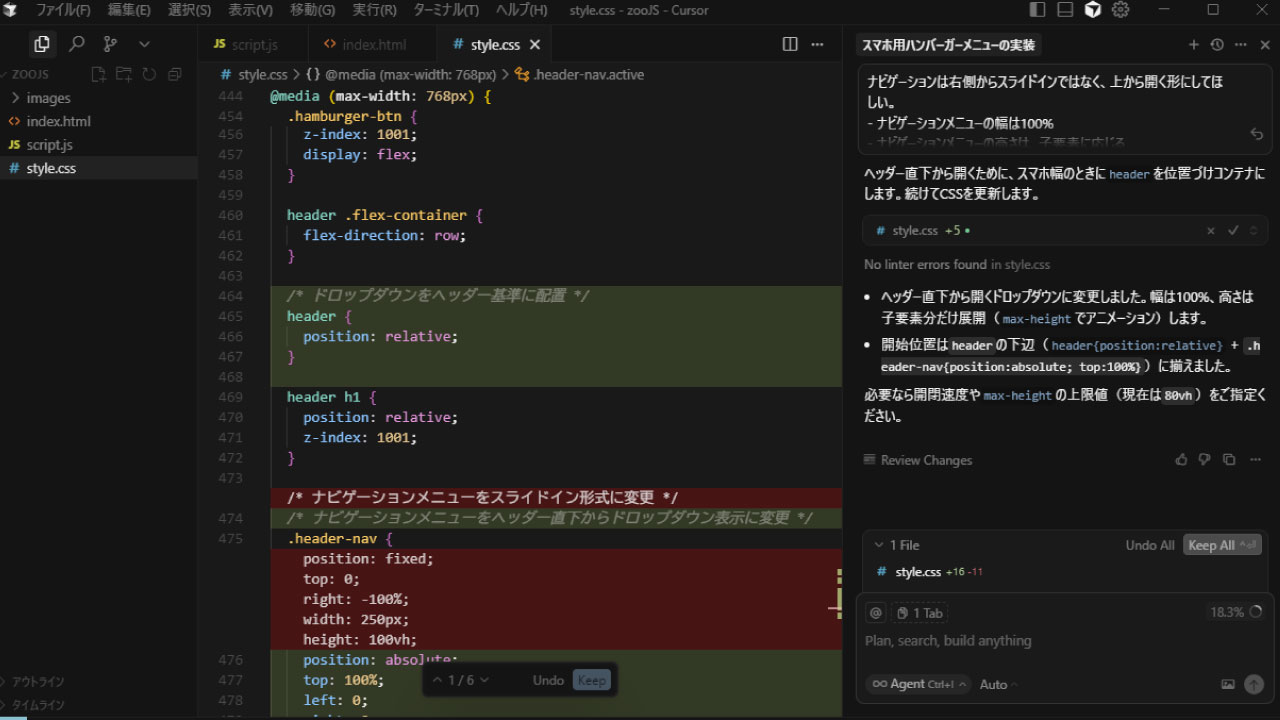This screenshot has height=720, width=1280.
Task: Open editor more actions menu
Action: [817, 44]
